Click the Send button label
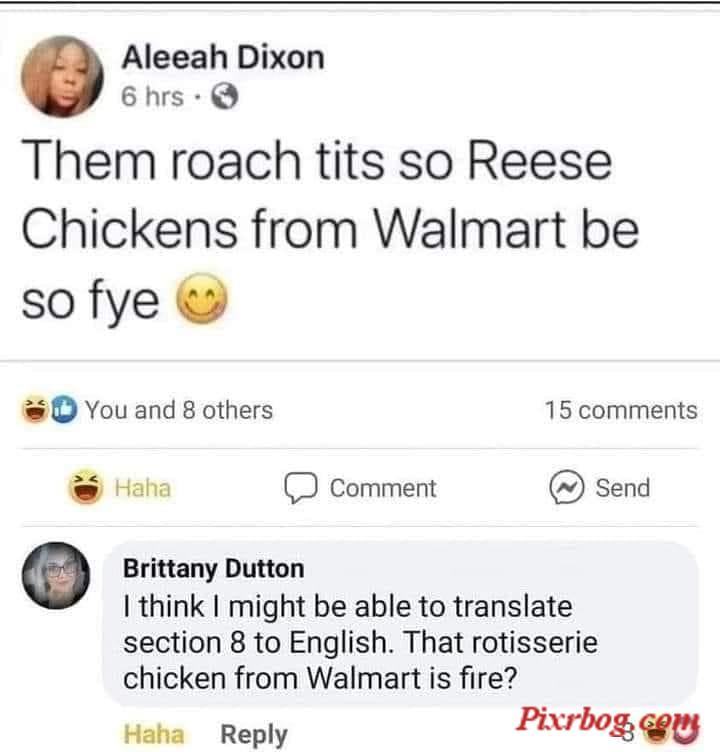The height and width of the screenshot is (752, 720). pyautogui.click(x=623, y=488)
